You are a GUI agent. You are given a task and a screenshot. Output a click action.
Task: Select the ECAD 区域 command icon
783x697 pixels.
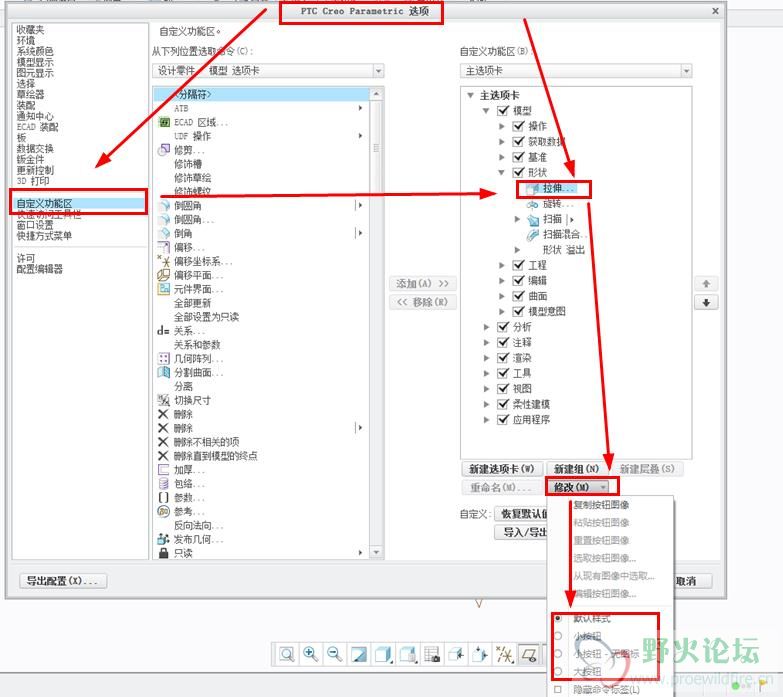click(164, 122)
